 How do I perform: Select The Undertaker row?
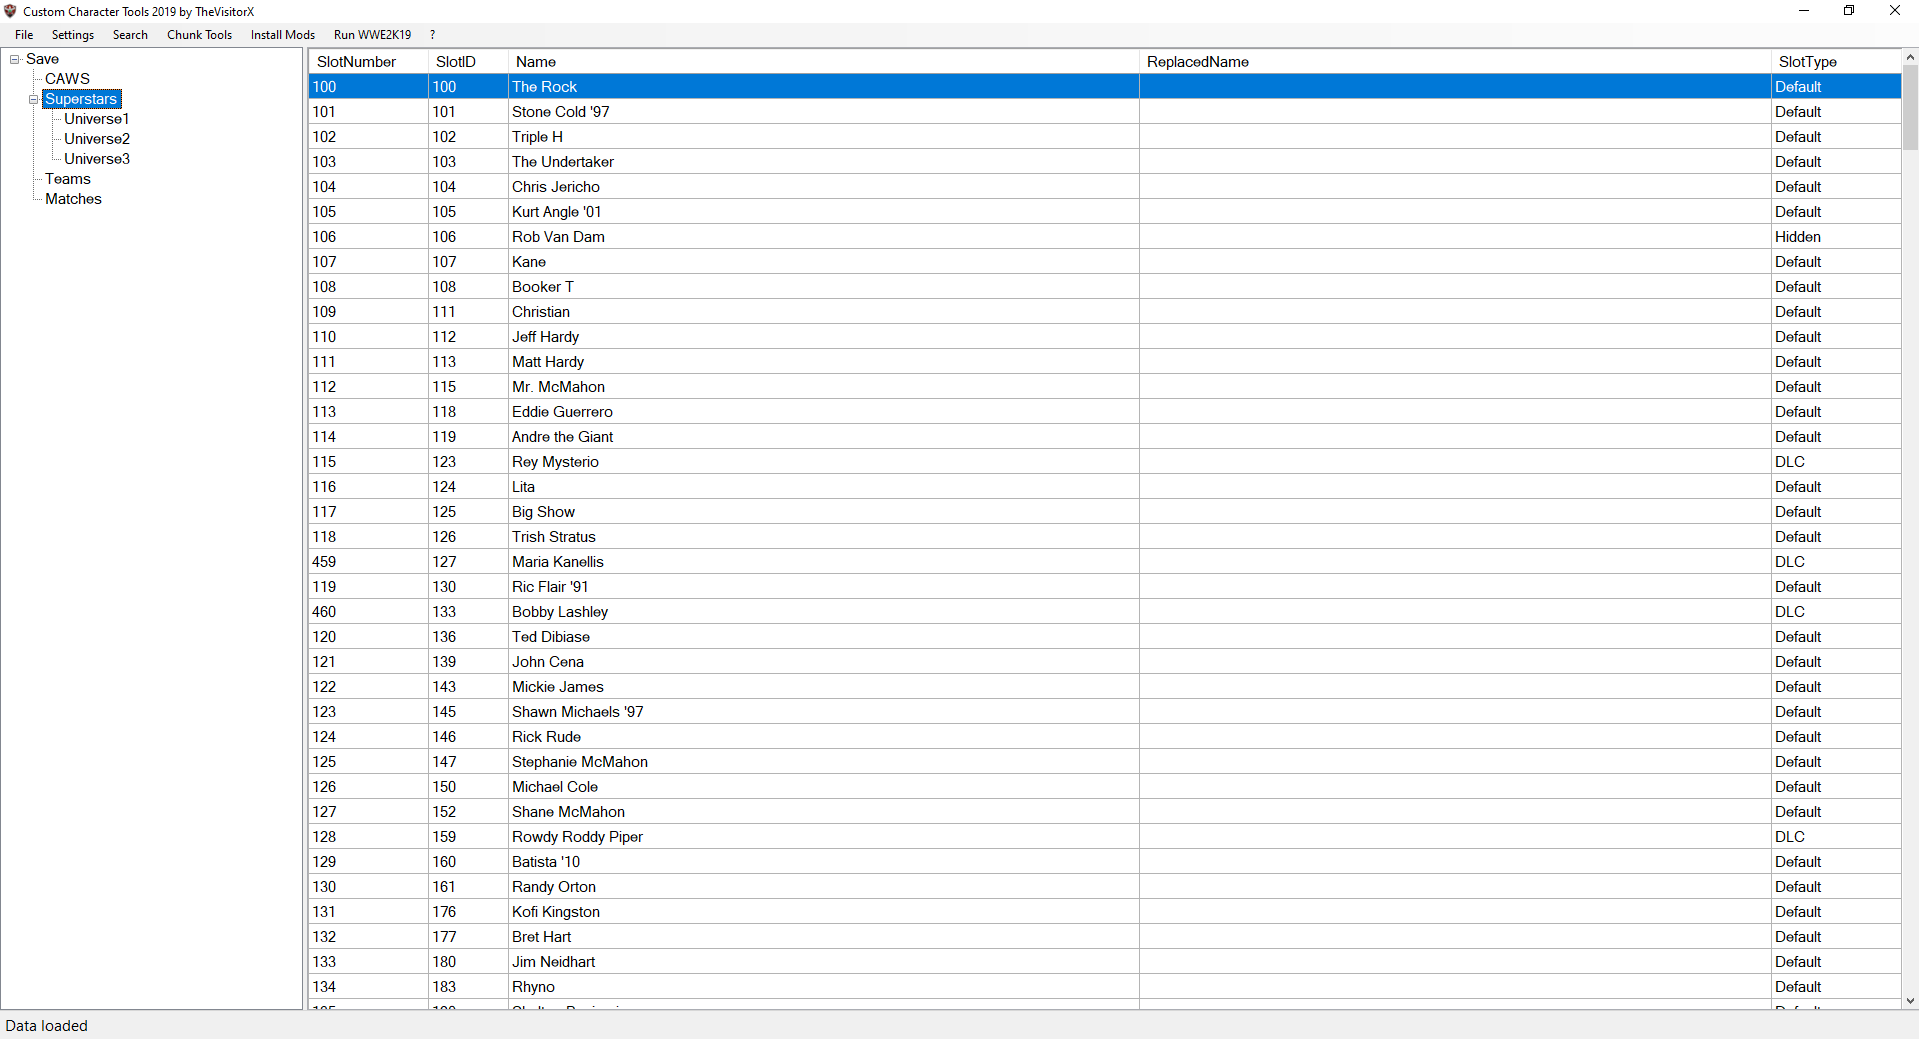pos(1104,162)
